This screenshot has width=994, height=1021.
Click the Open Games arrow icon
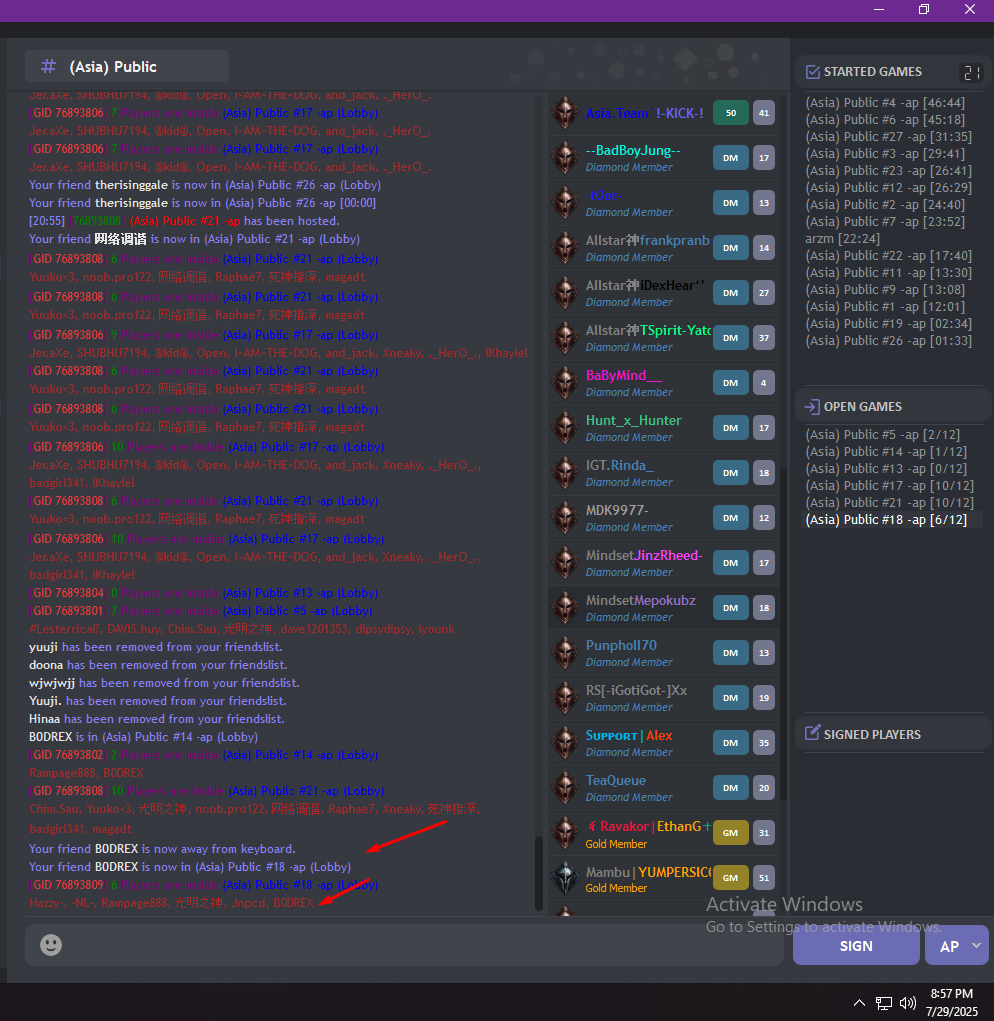(812, 407)
